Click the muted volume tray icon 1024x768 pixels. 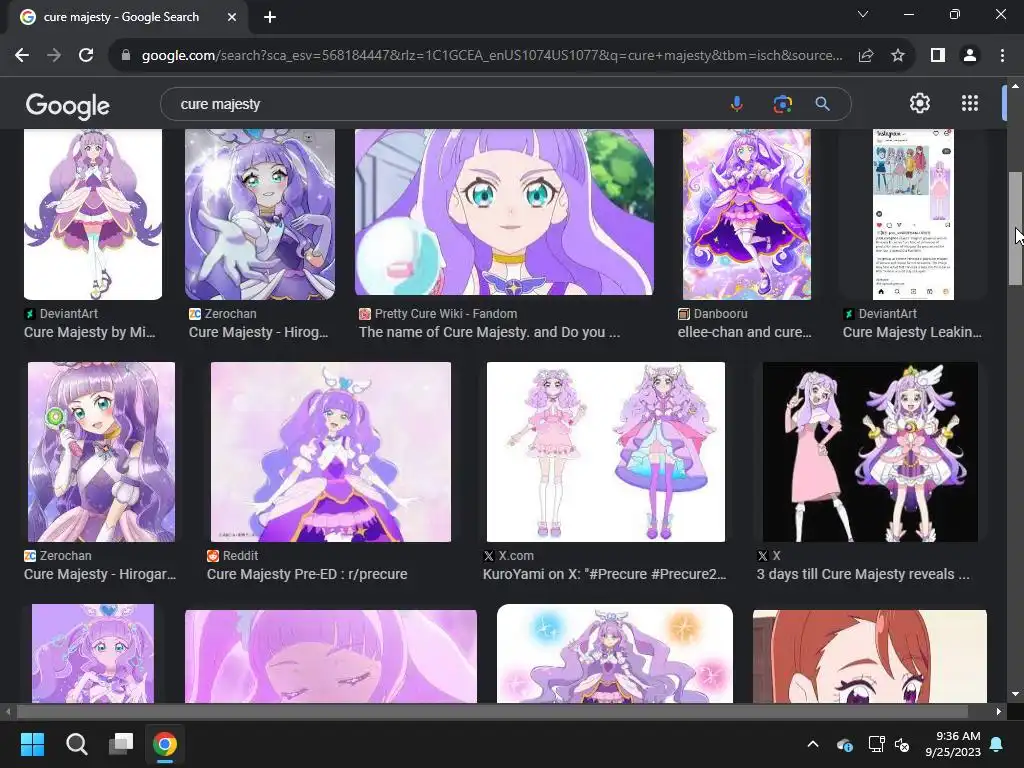pos(902,744)
